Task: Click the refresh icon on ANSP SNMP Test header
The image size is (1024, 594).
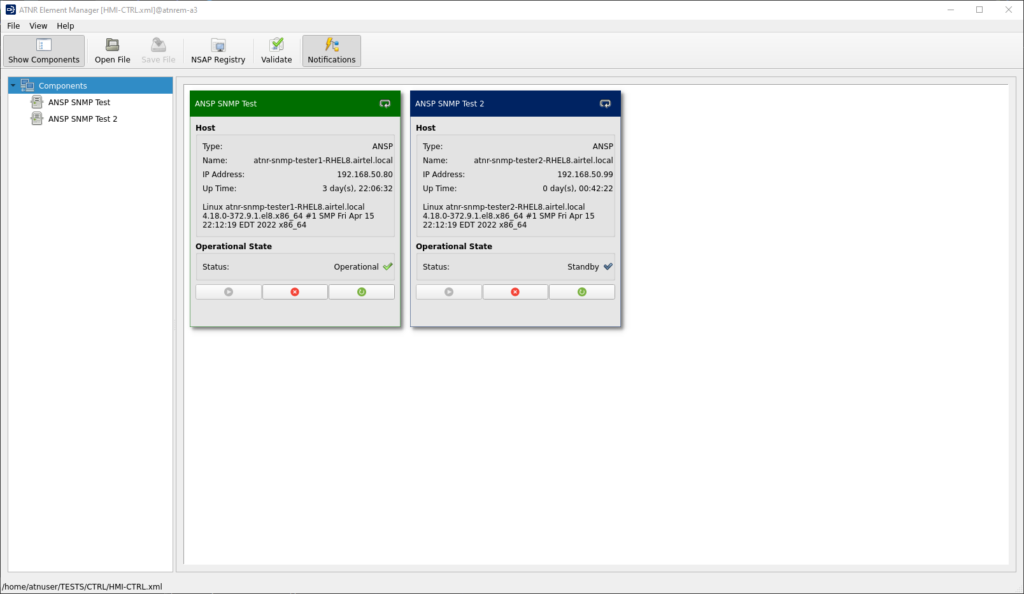Action: coord(385,103)
